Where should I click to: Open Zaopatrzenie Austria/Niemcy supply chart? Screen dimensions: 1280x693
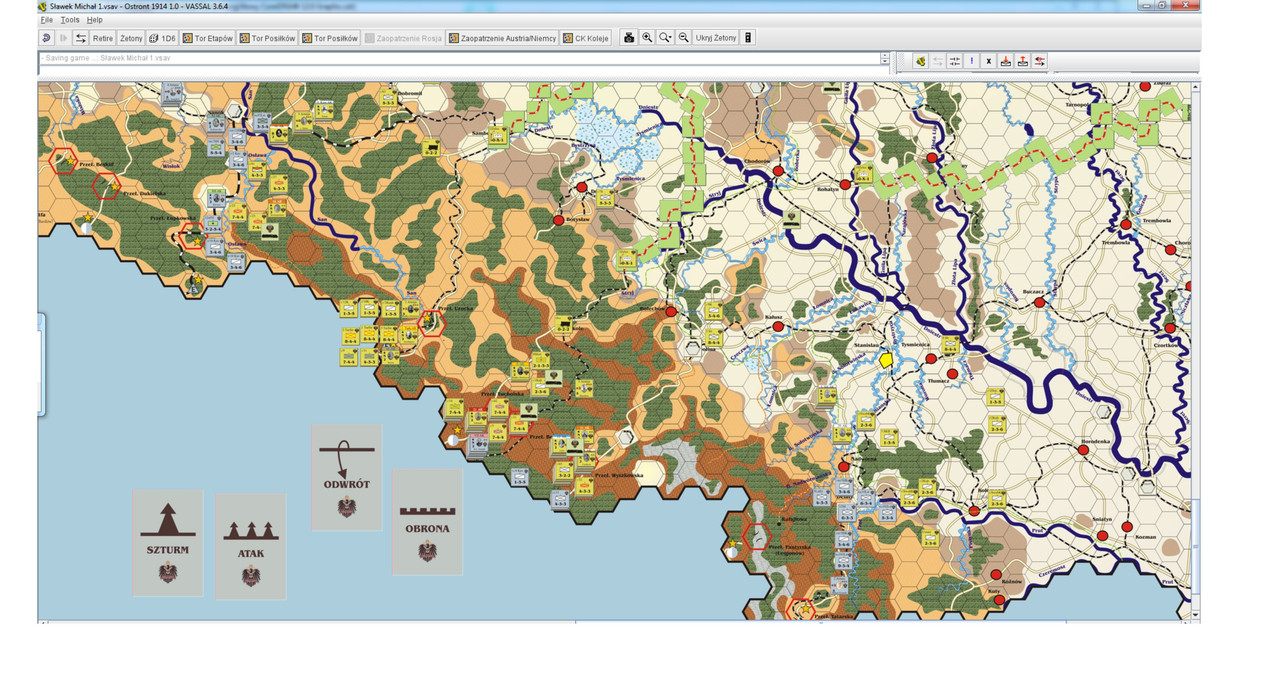(x=502, y=38)
